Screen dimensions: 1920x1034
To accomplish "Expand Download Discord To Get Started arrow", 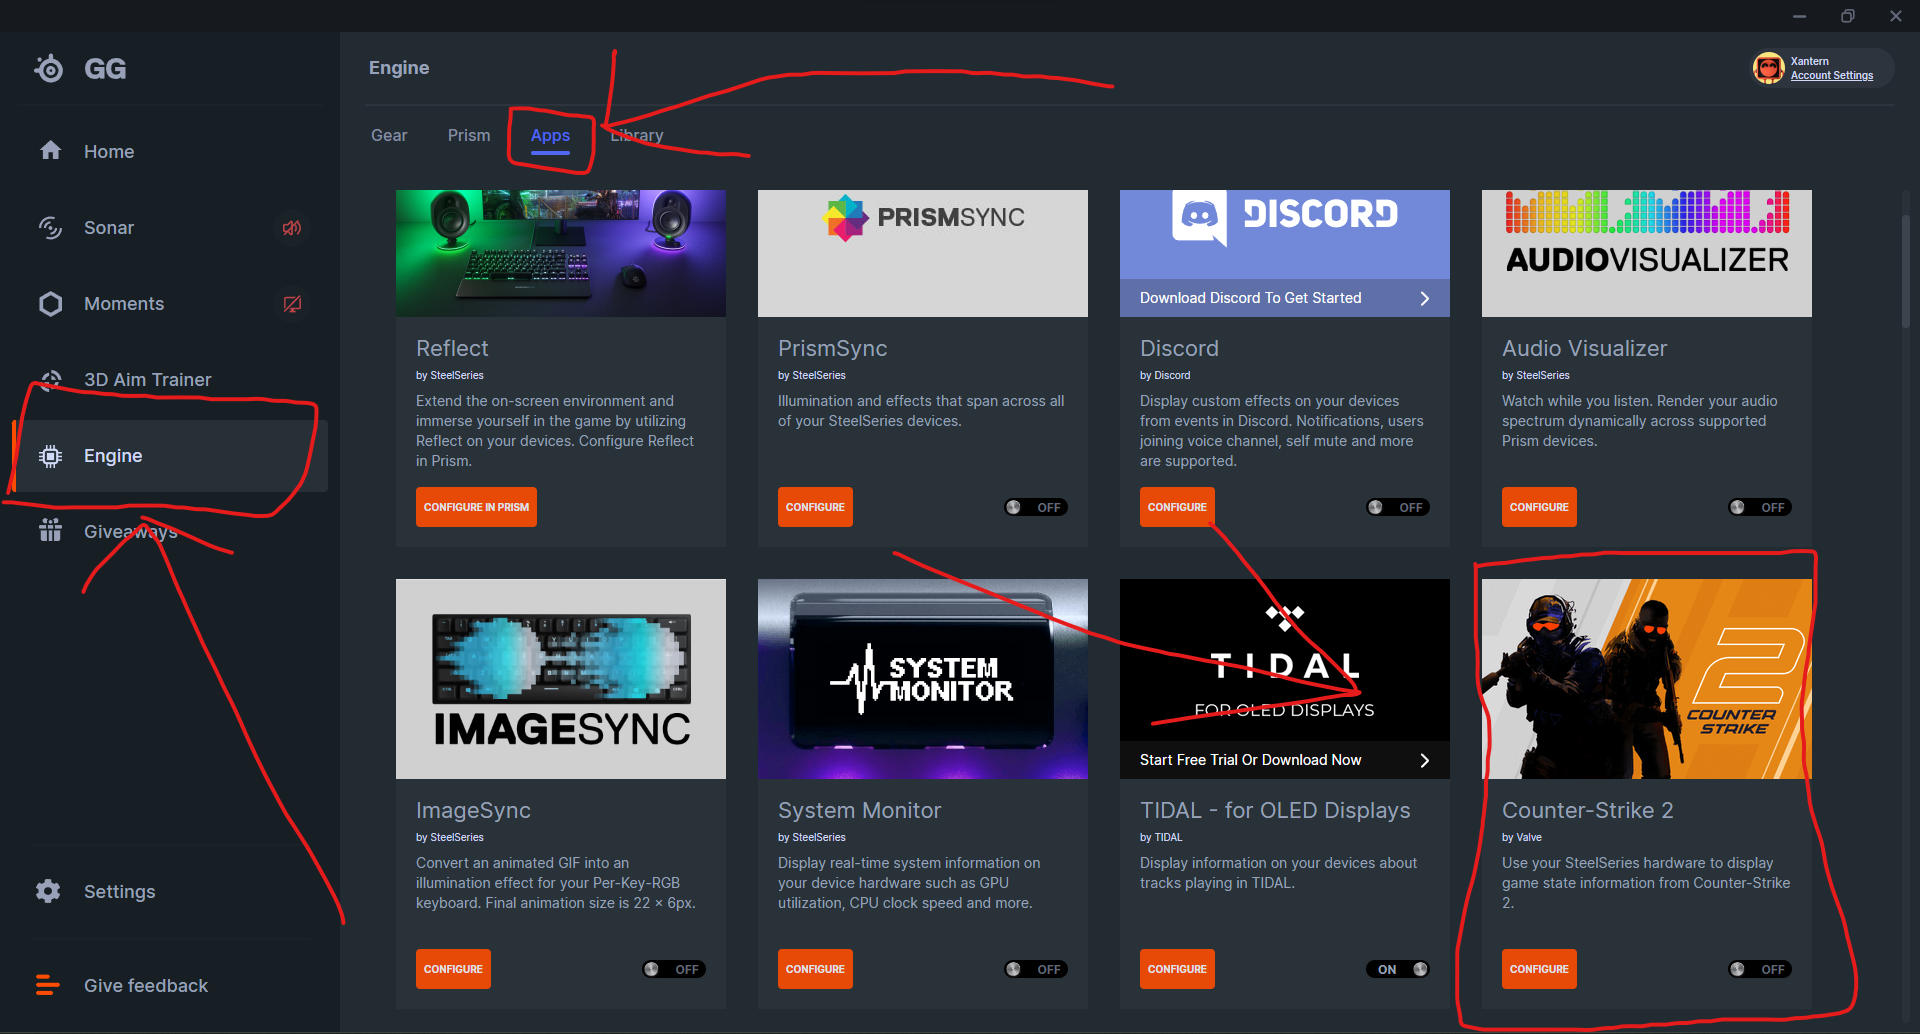I will (x=1425, y=298).
